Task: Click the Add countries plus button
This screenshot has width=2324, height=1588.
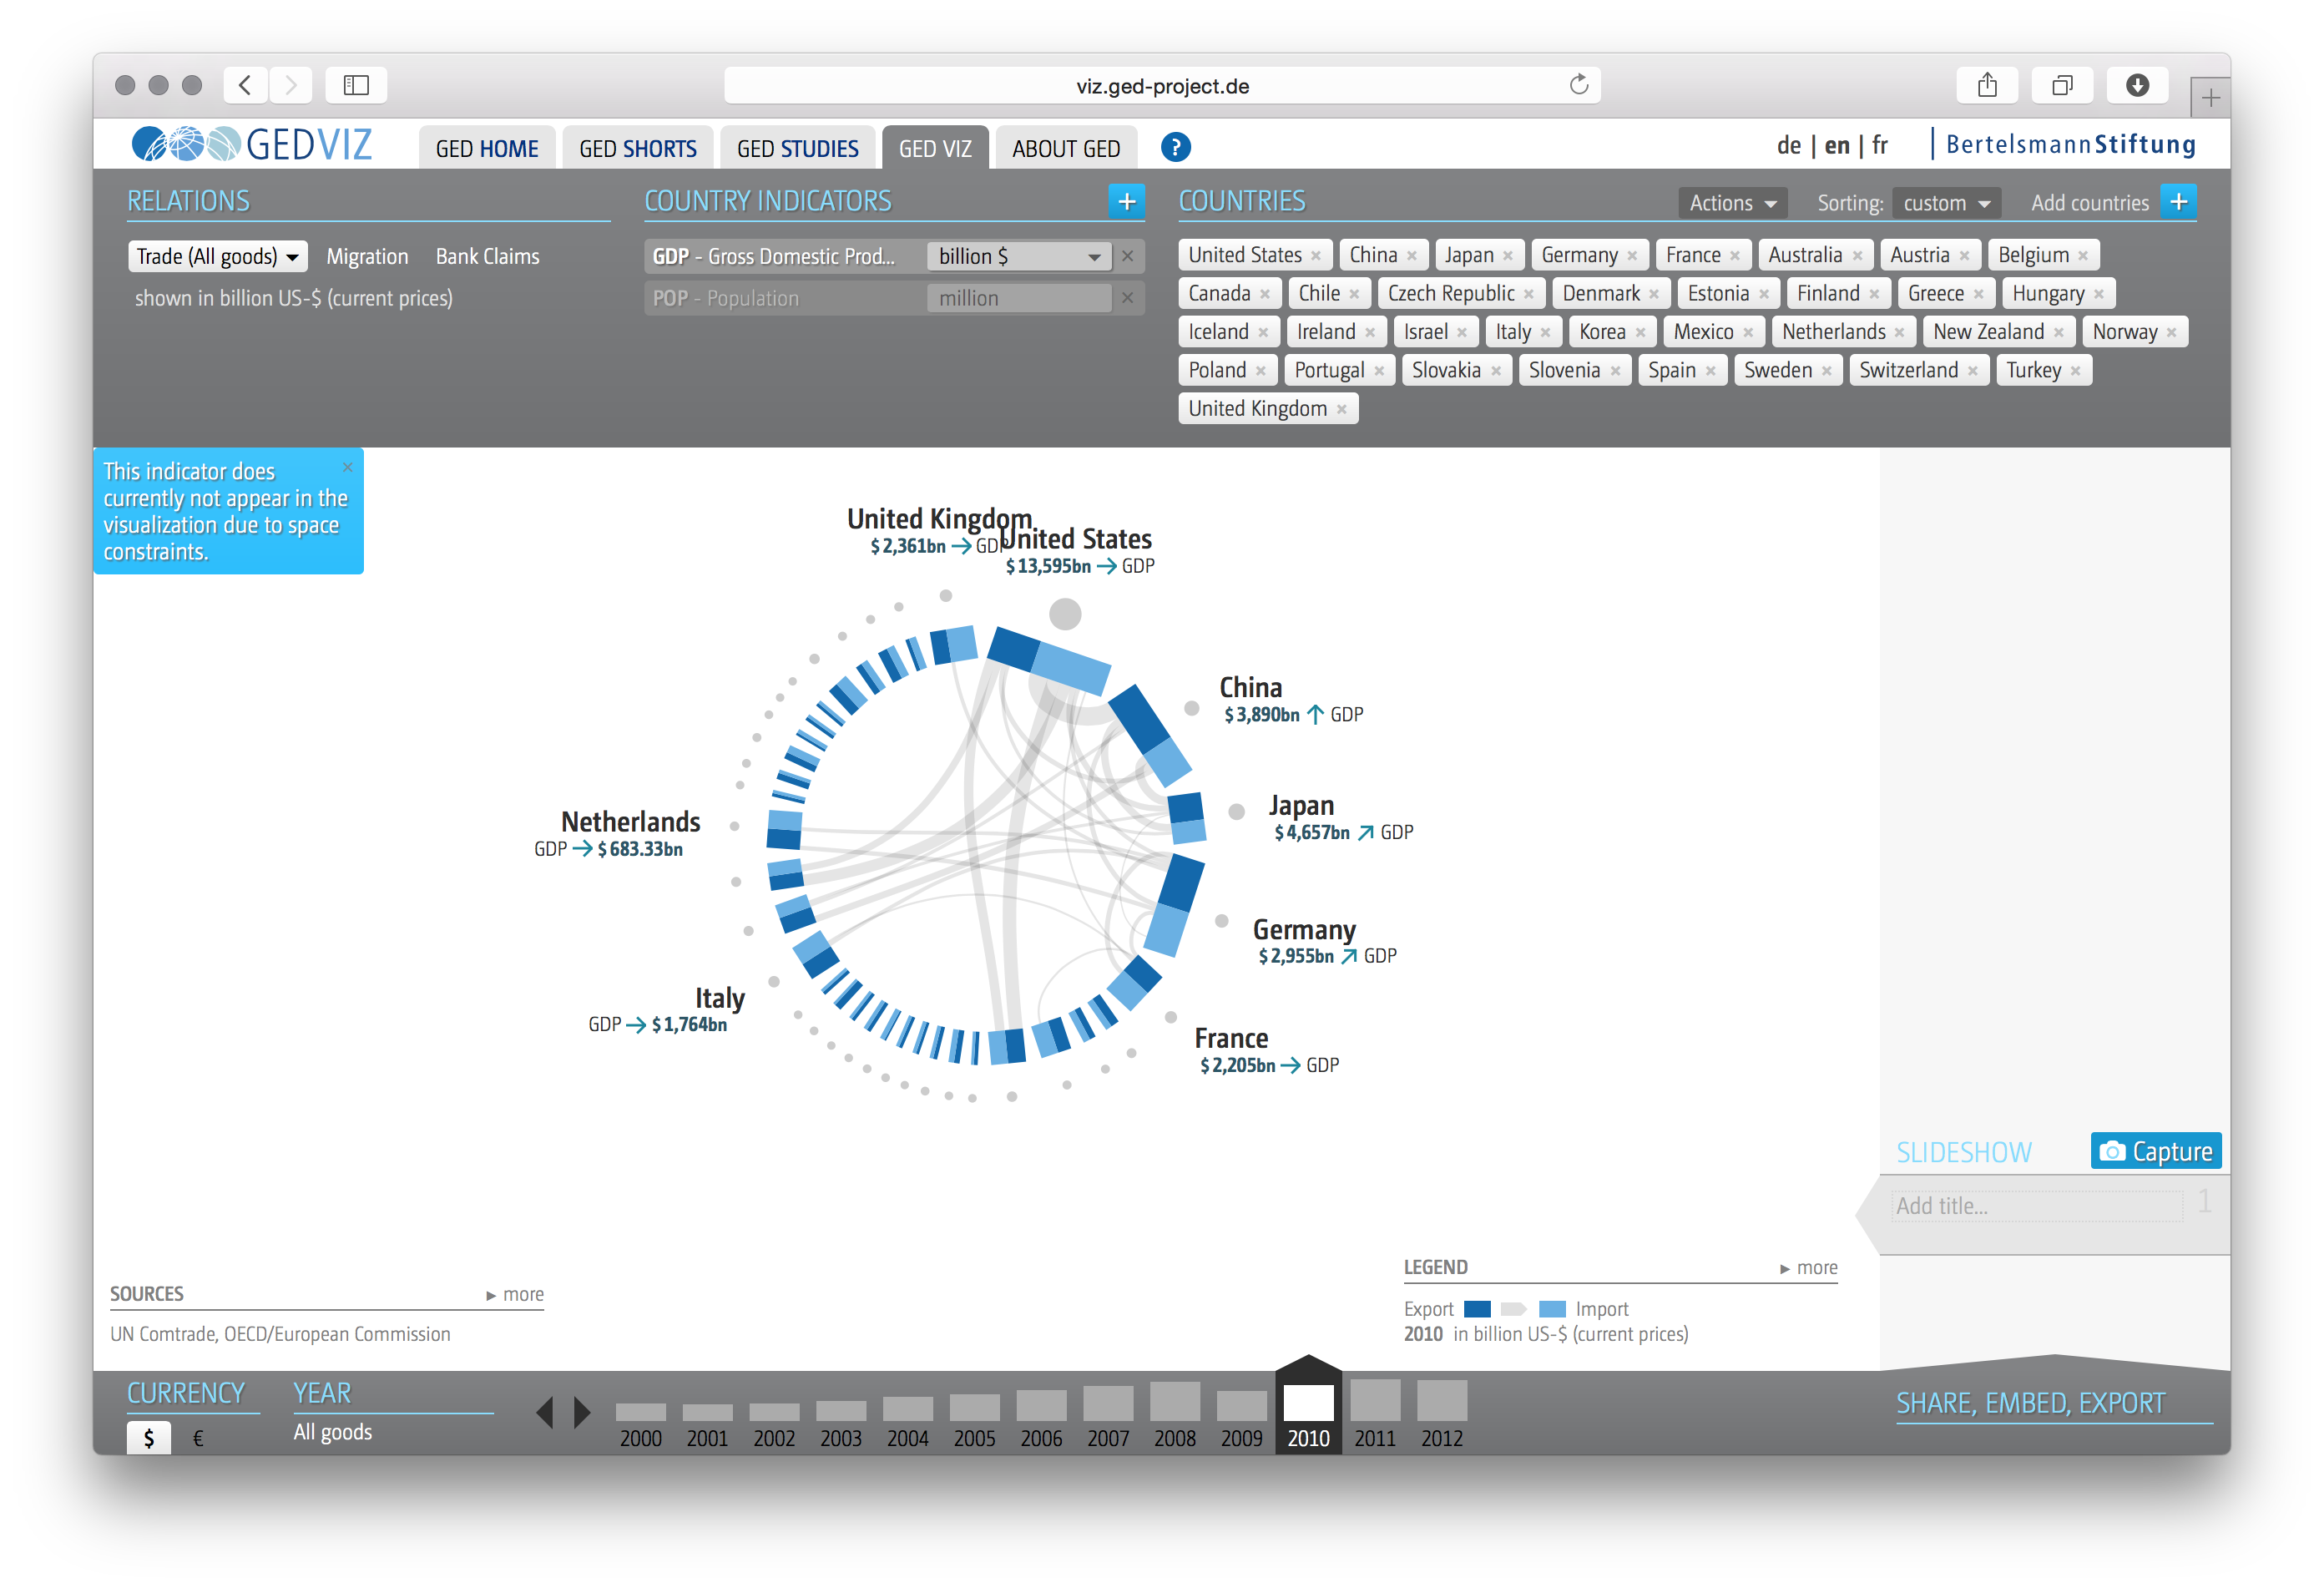Action: point(2178,202)
